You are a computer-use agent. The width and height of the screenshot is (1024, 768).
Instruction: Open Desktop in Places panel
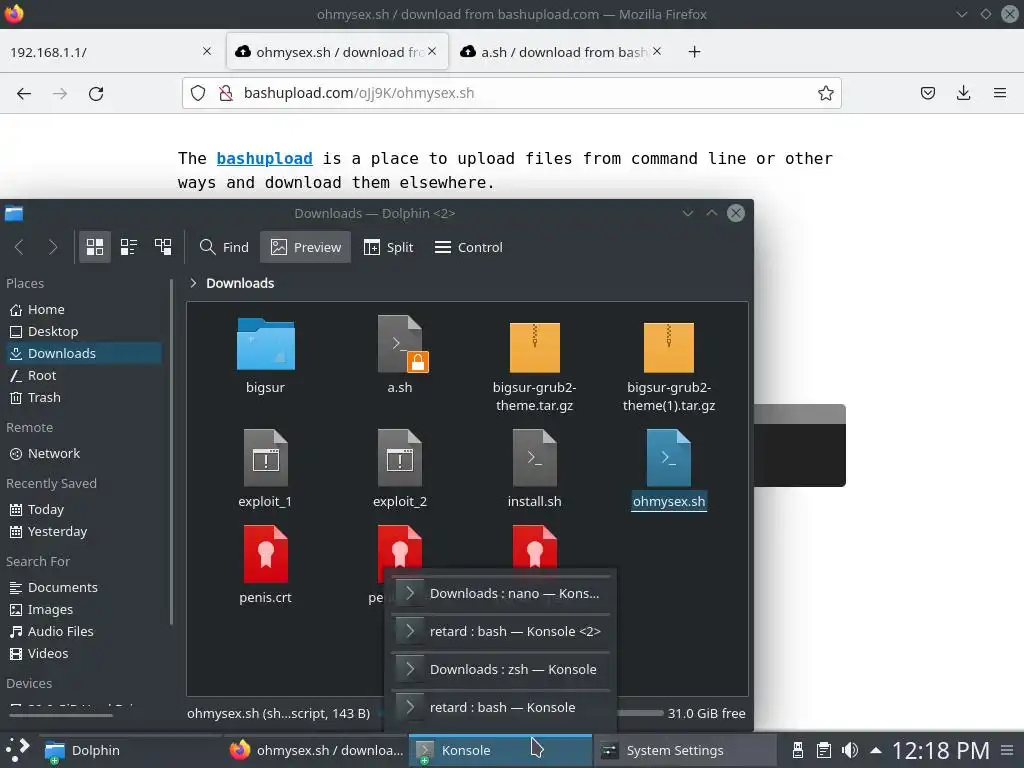coord(84,331)
